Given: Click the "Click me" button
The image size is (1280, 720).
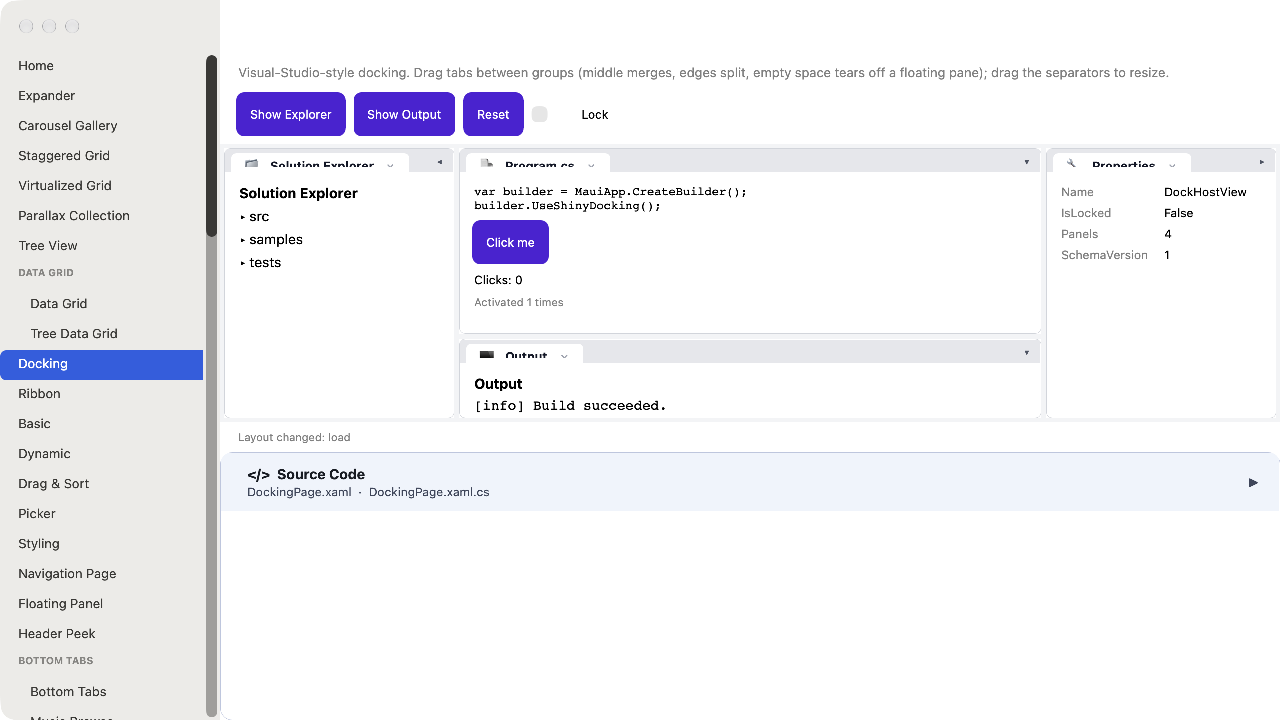Looking at the screenshot, I should 510,242.
